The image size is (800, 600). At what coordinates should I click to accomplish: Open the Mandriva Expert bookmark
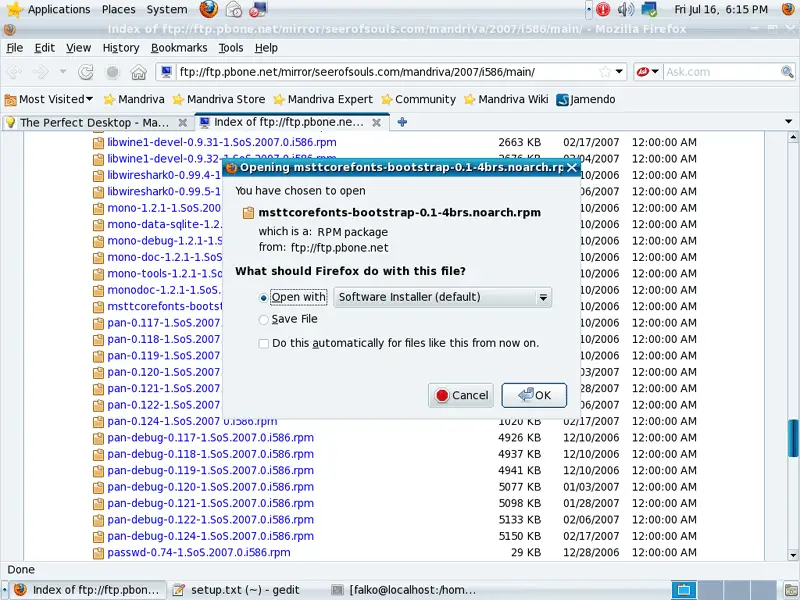323,99
